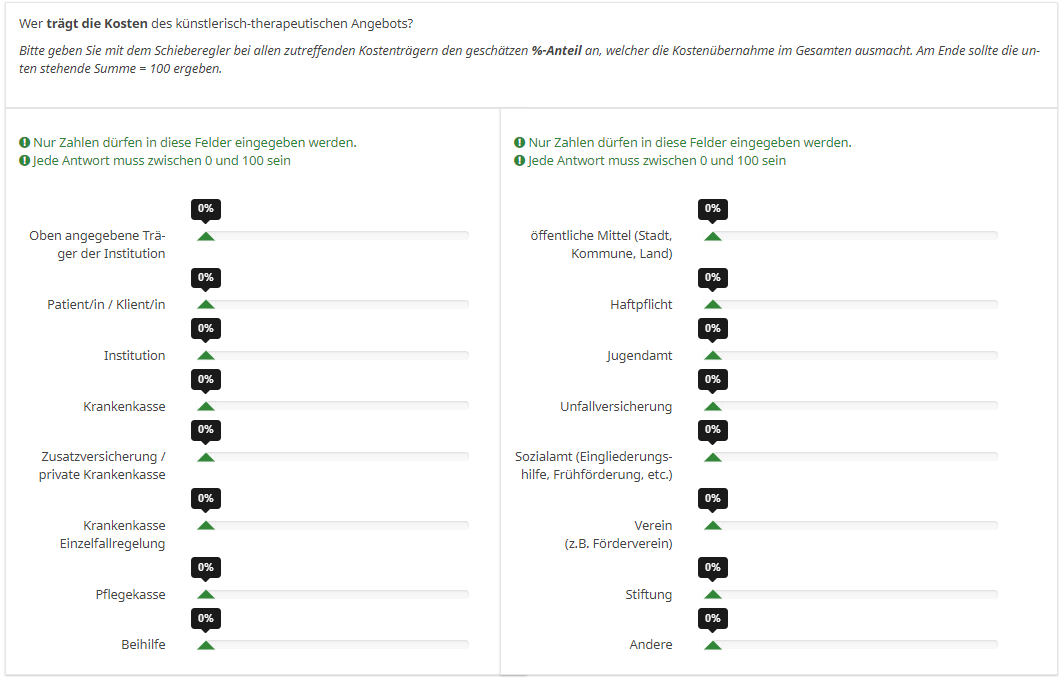Viewport: 1059px width, 678px height.
Task: Click the Patient/in / Klient/in slider track
Action: (x=334, y=305)
